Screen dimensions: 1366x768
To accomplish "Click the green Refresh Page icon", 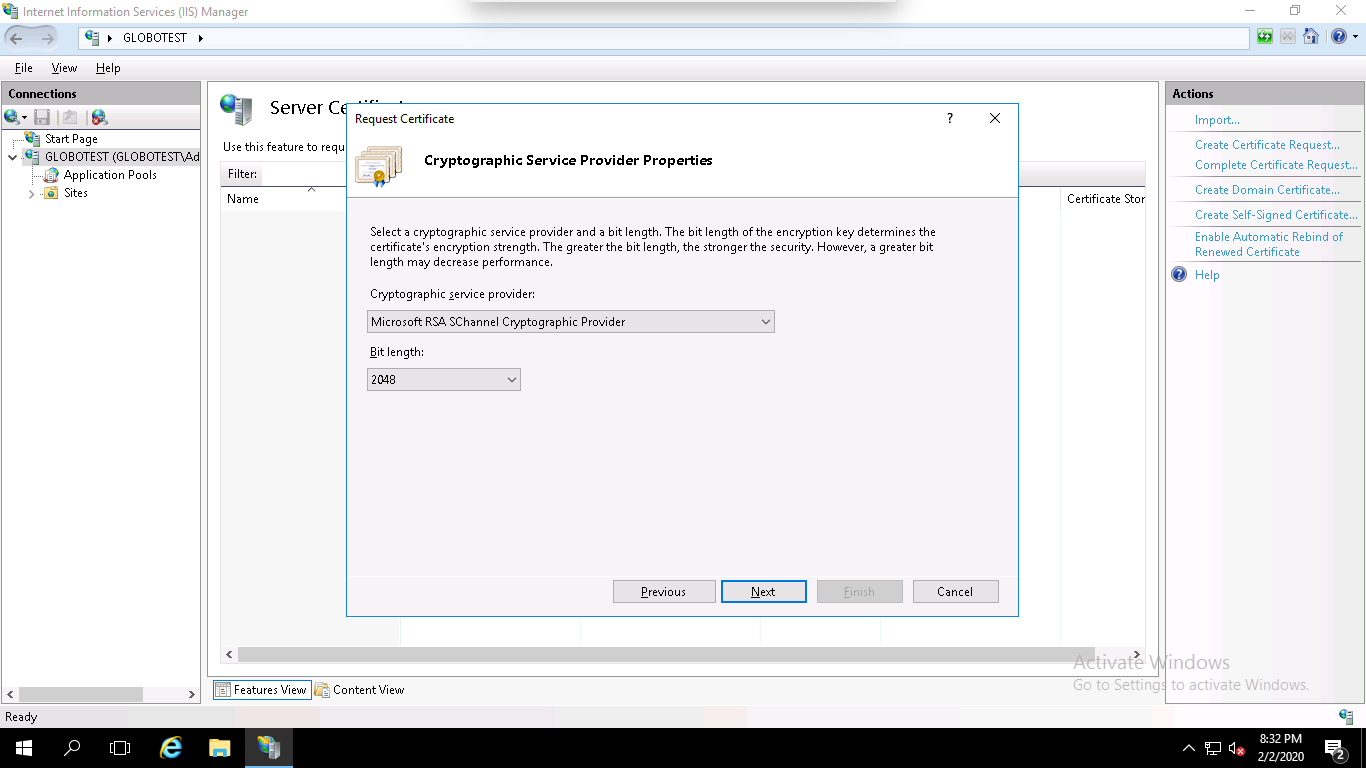I will pyautogui.click(x=1265, y=37).
